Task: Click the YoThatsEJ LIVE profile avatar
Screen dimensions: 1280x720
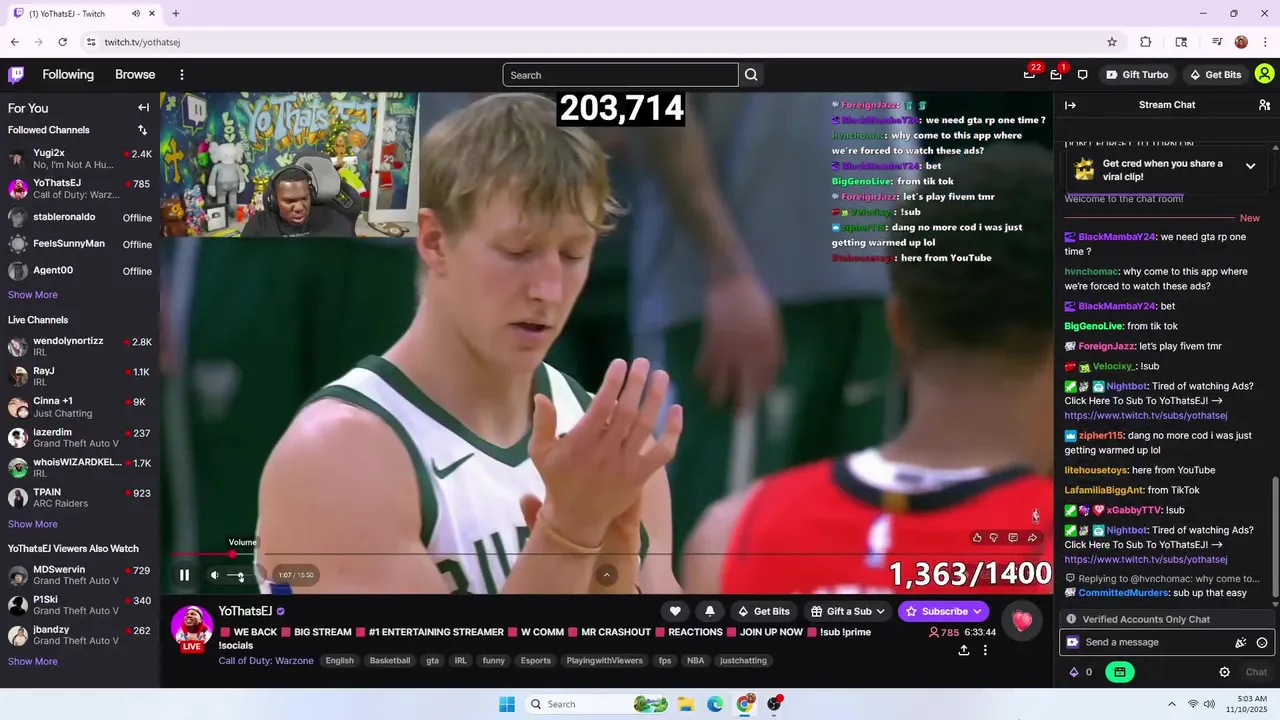Action: (191, 626)
